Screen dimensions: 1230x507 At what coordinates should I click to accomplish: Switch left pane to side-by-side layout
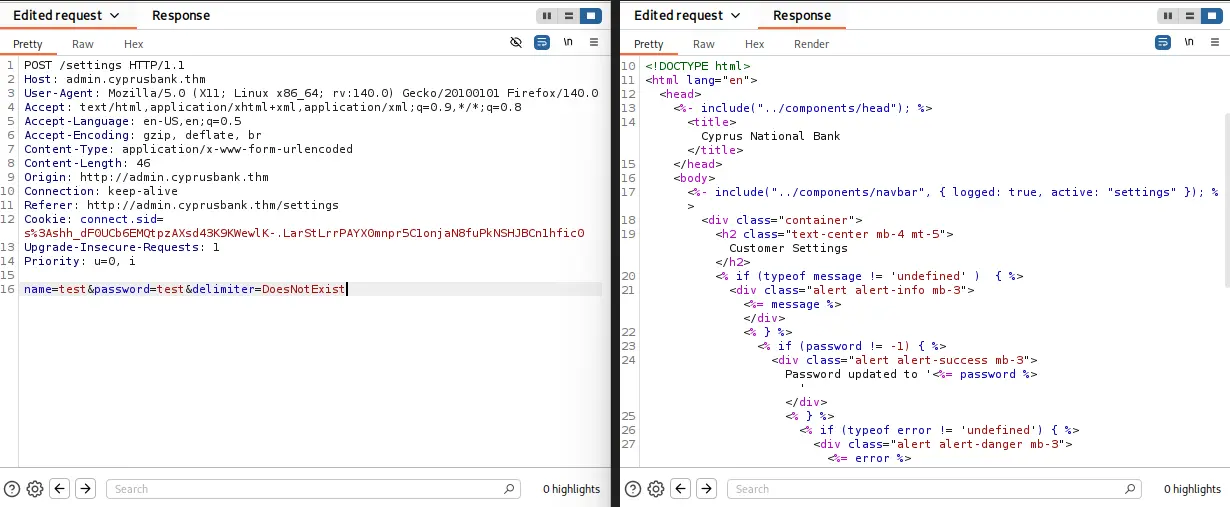click(x=546, y=16)
